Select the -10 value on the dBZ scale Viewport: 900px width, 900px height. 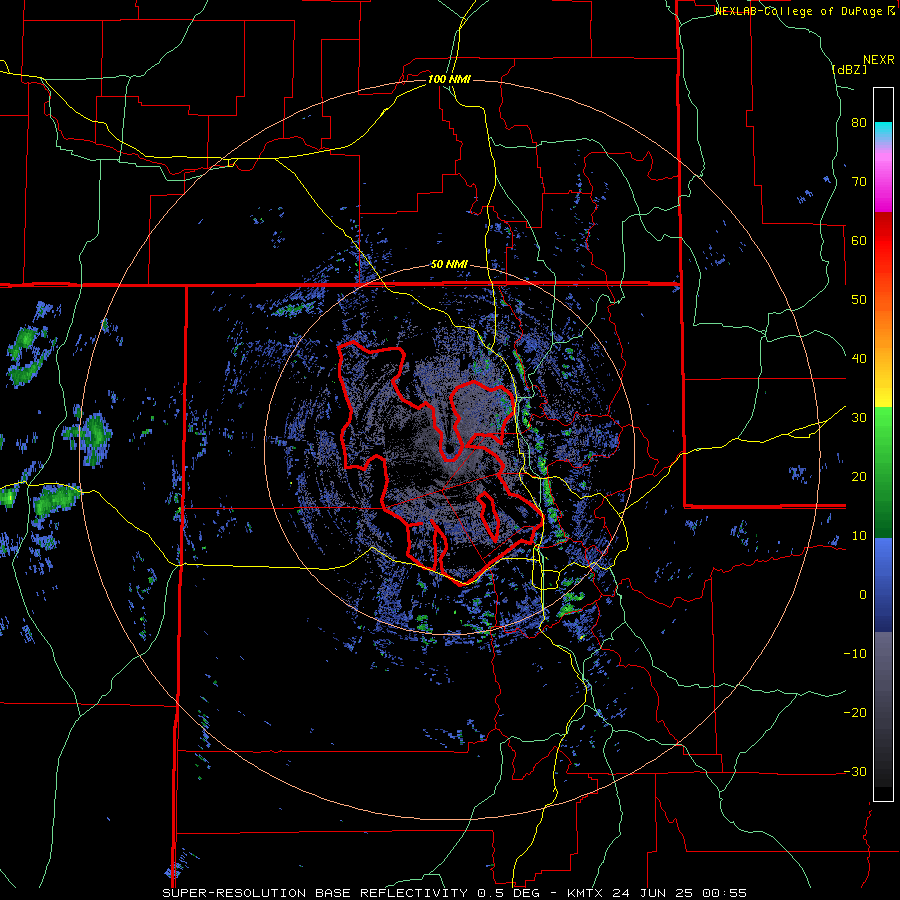point(855,654)
